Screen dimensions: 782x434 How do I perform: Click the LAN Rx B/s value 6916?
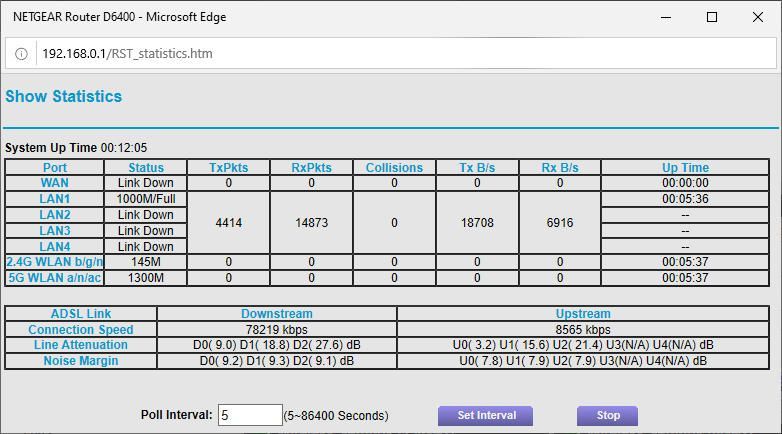tap(560, 222)
